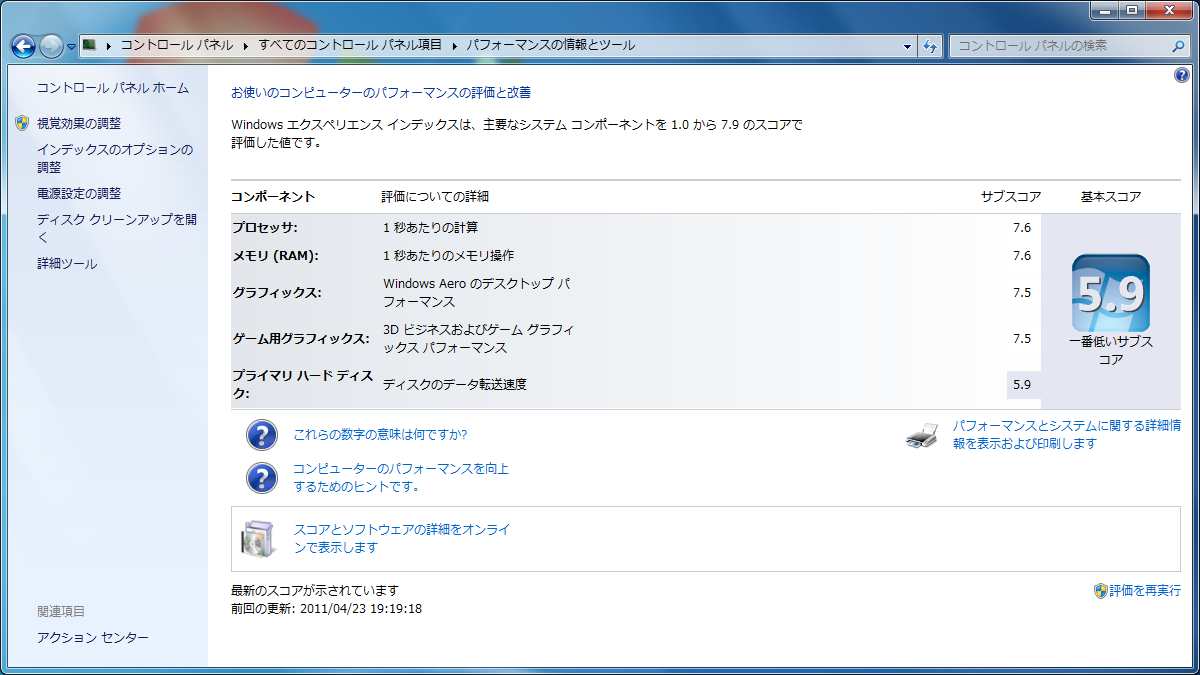Click the magnifier search icon
The width and height of the screenshot is (1200, 675).
(x=1178, y=46)
